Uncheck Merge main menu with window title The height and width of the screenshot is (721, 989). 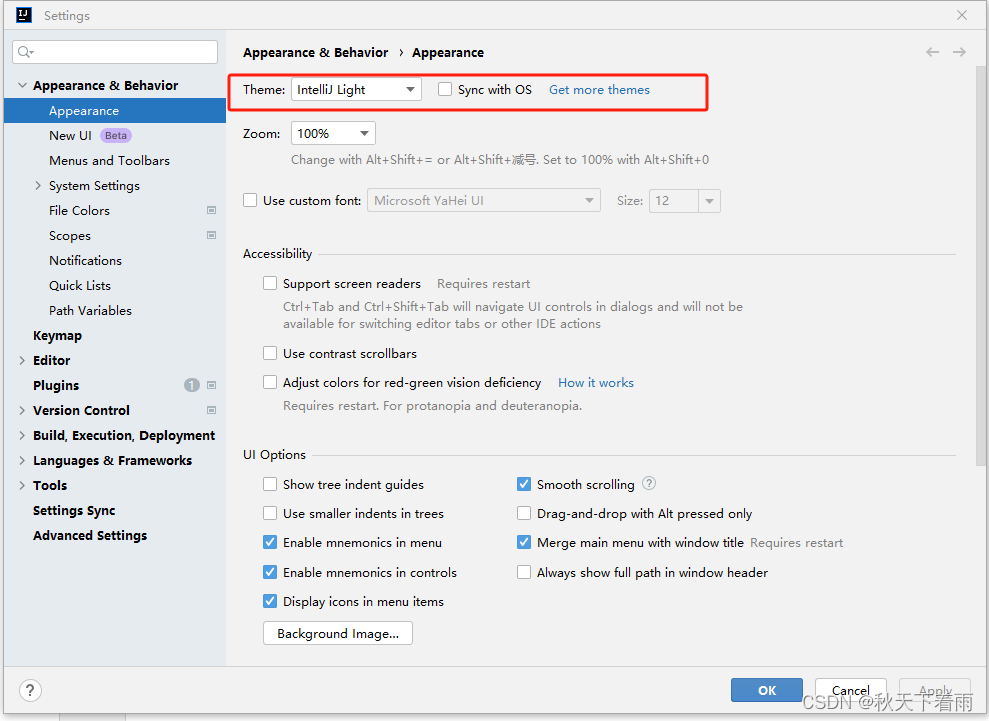coord(524,542)
